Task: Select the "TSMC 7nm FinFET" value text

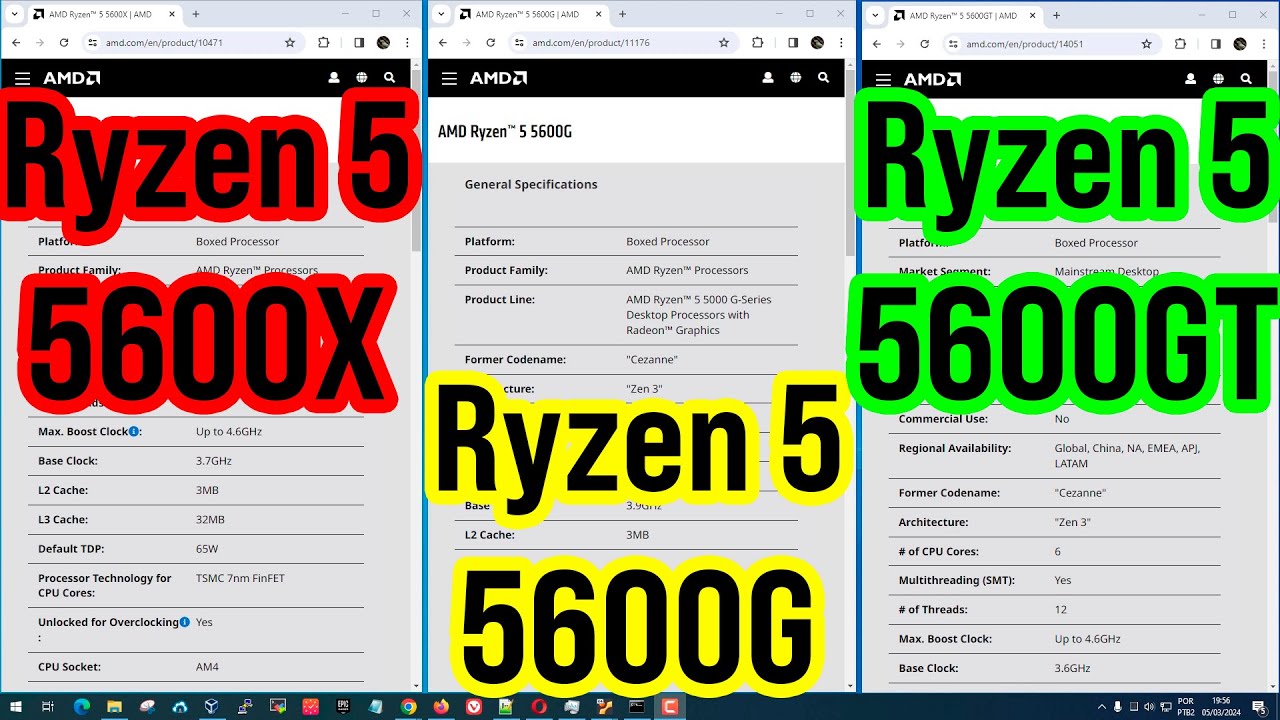Action: pos(240,578)
